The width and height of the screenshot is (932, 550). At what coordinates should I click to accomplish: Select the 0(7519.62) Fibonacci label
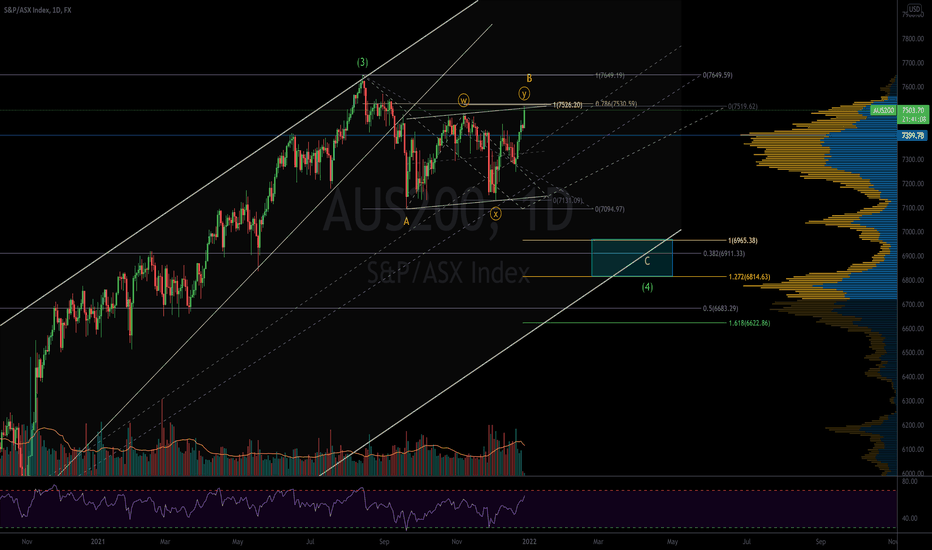point(743,107)
